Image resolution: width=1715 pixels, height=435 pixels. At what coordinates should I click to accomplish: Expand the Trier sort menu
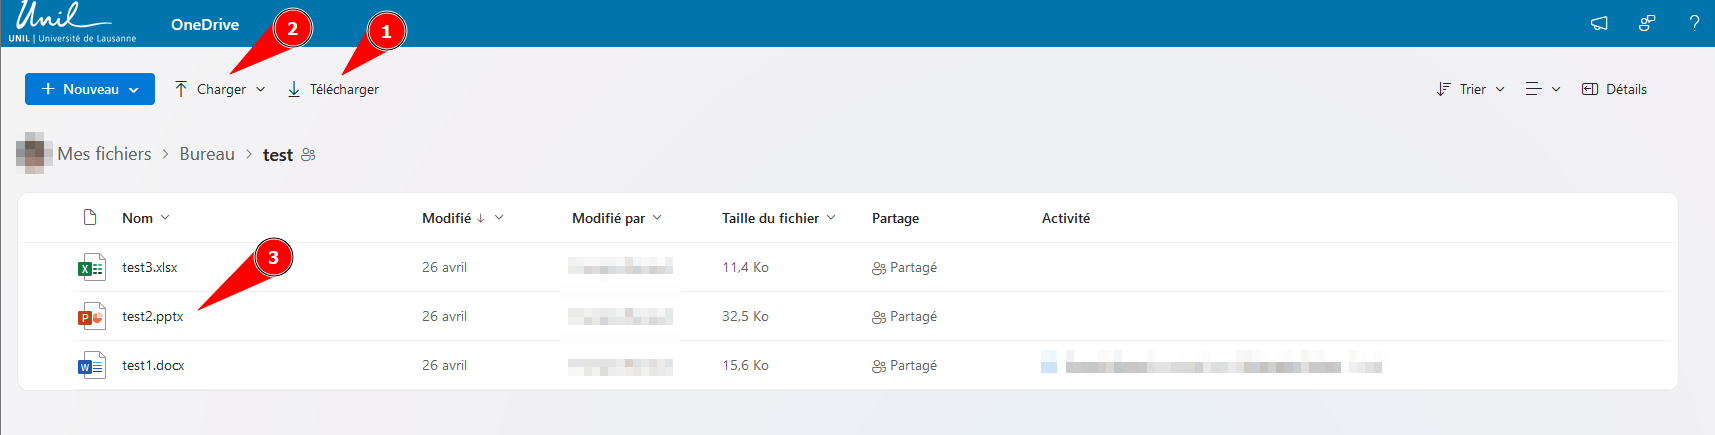[1470, 89]
